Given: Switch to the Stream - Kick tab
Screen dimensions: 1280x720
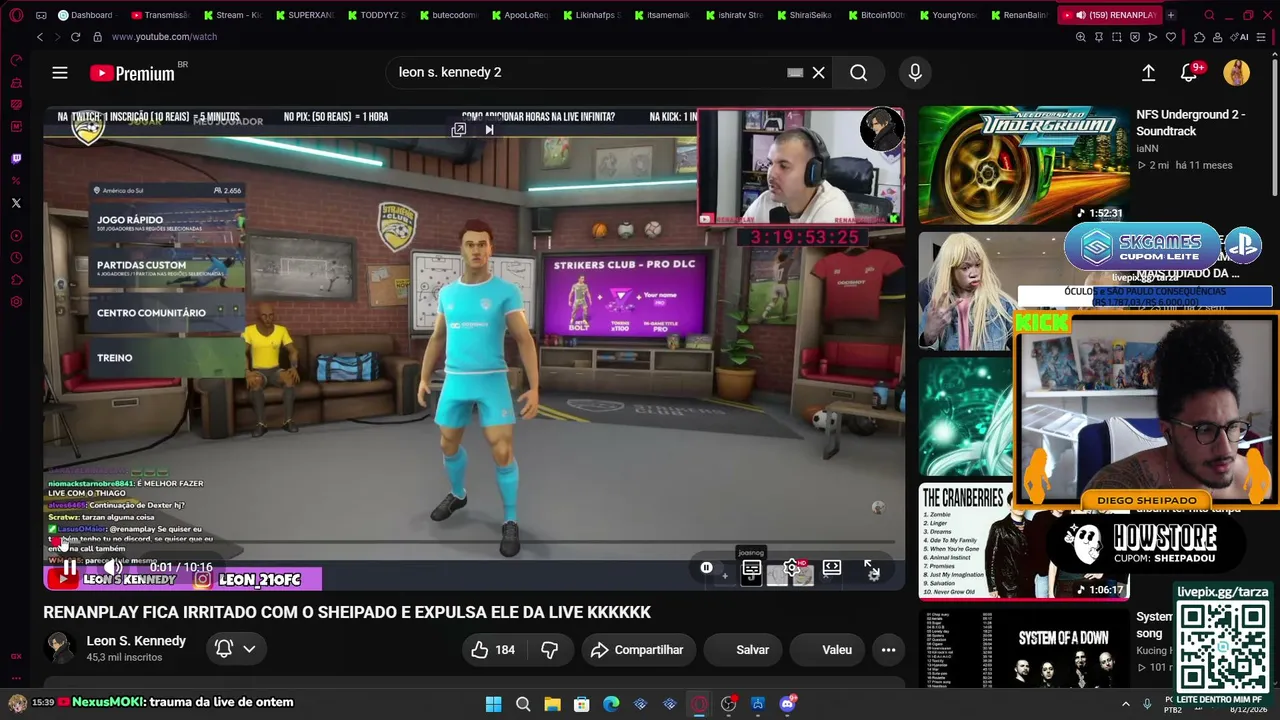Looking at the screenshot, I should point(232,15).
